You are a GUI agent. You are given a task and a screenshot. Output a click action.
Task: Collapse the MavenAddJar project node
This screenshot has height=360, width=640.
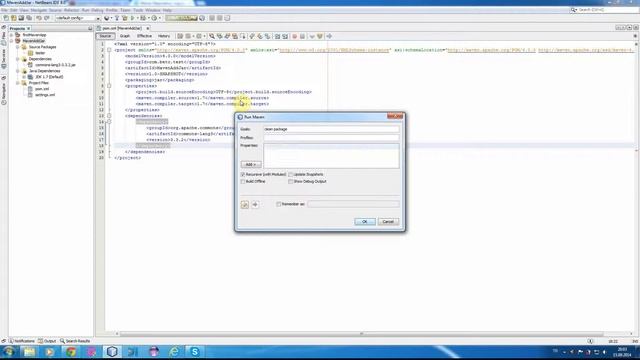(x=11, y=41)
